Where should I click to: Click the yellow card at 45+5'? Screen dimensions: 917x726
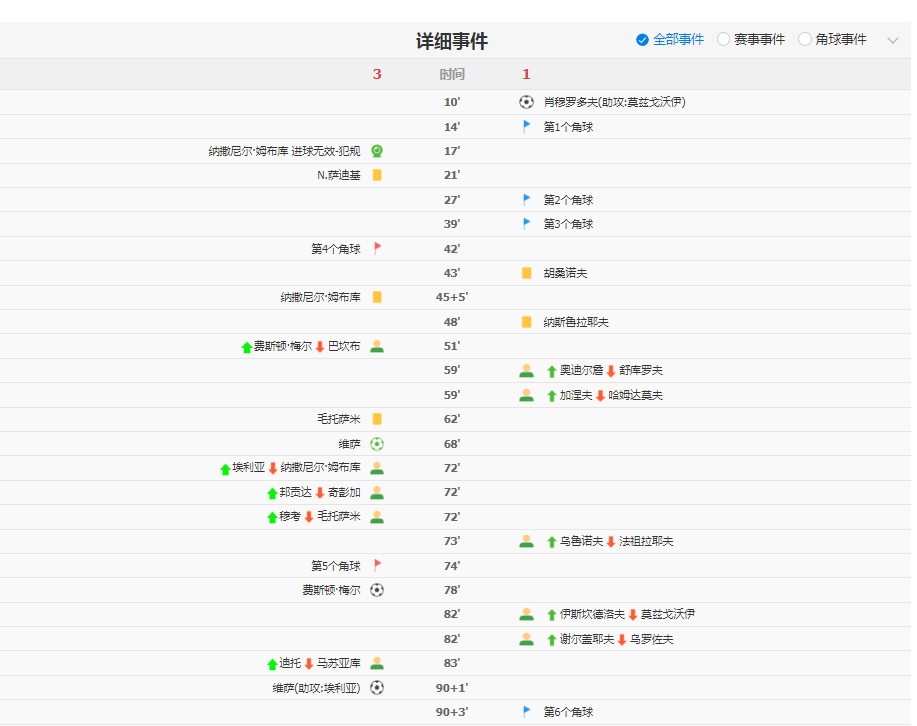377,297
